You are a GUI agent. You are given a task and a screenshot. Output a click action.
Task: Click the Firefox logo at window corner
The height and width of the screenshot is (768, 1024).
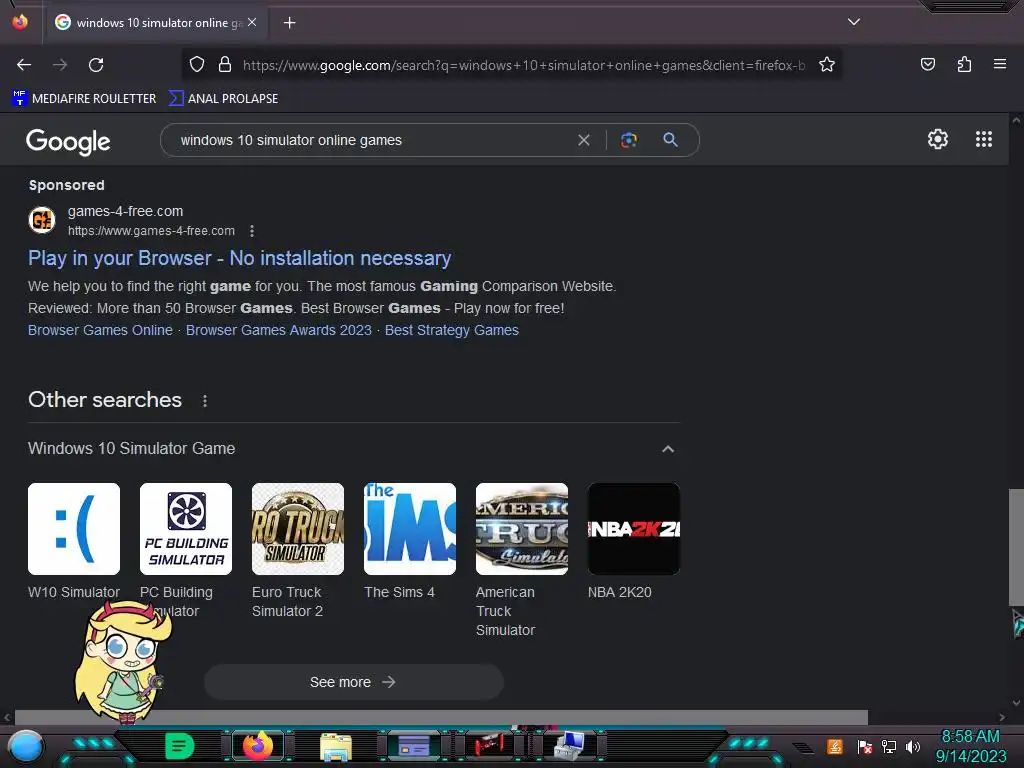tap(20, 22)
